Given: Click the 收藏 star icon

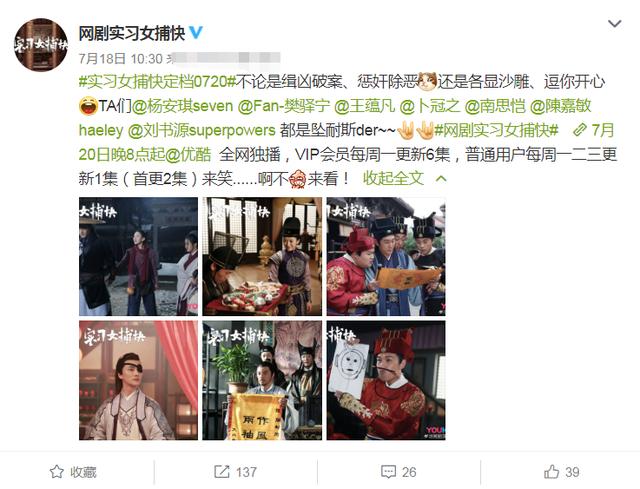Looking at the screenshot, I should 57,472.
